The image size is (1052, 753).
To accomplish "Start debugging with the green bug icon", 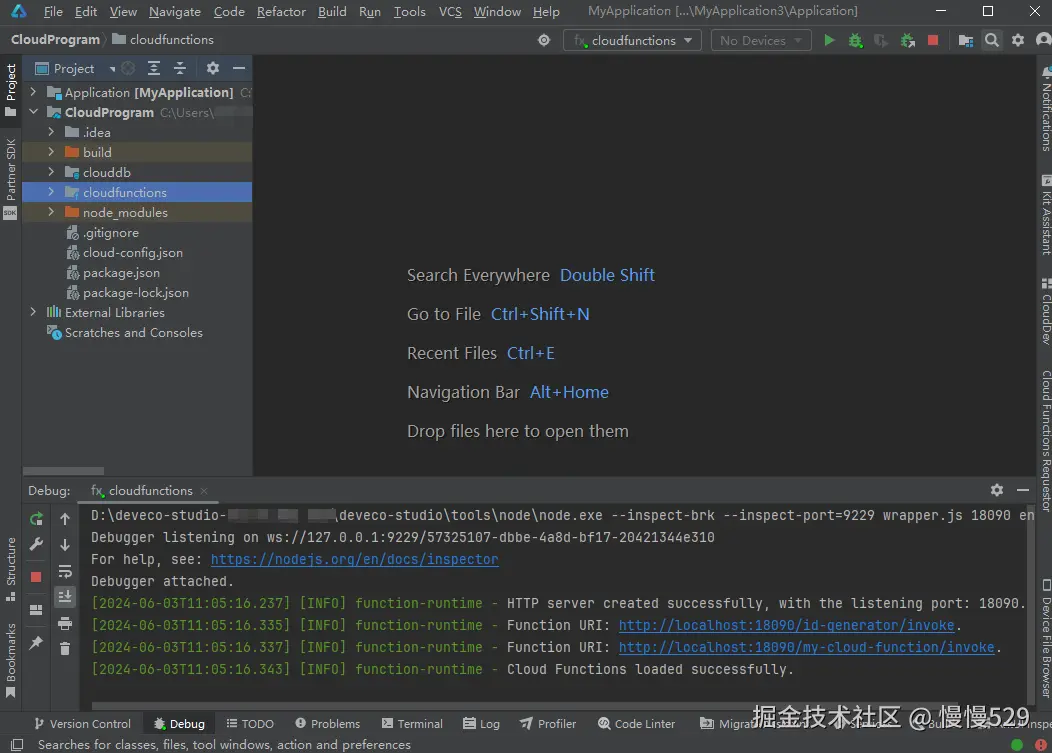I will 855,40.
